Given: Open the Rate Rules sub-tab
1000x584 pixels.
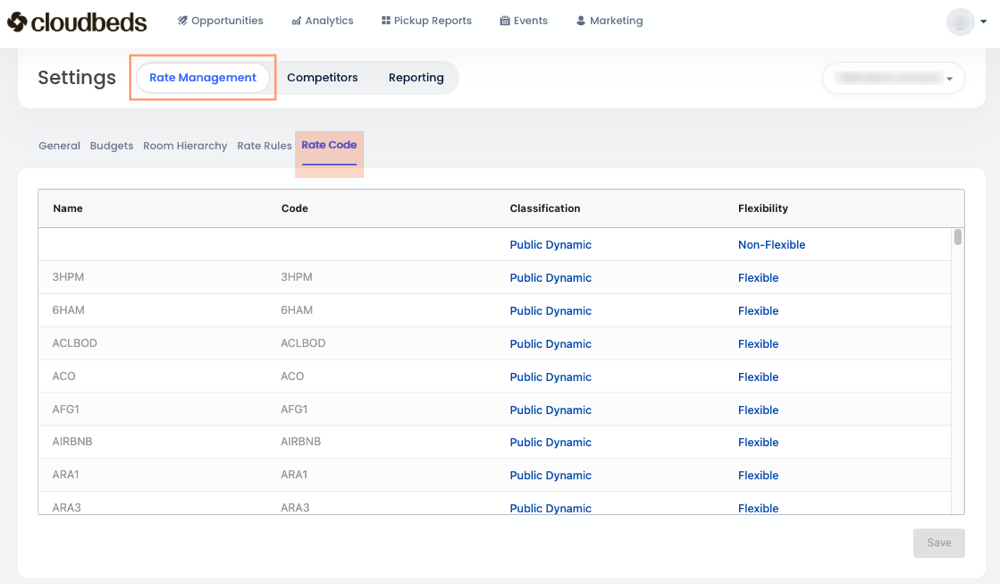Looking at the screenshot, I should click(x=264, y=146).
